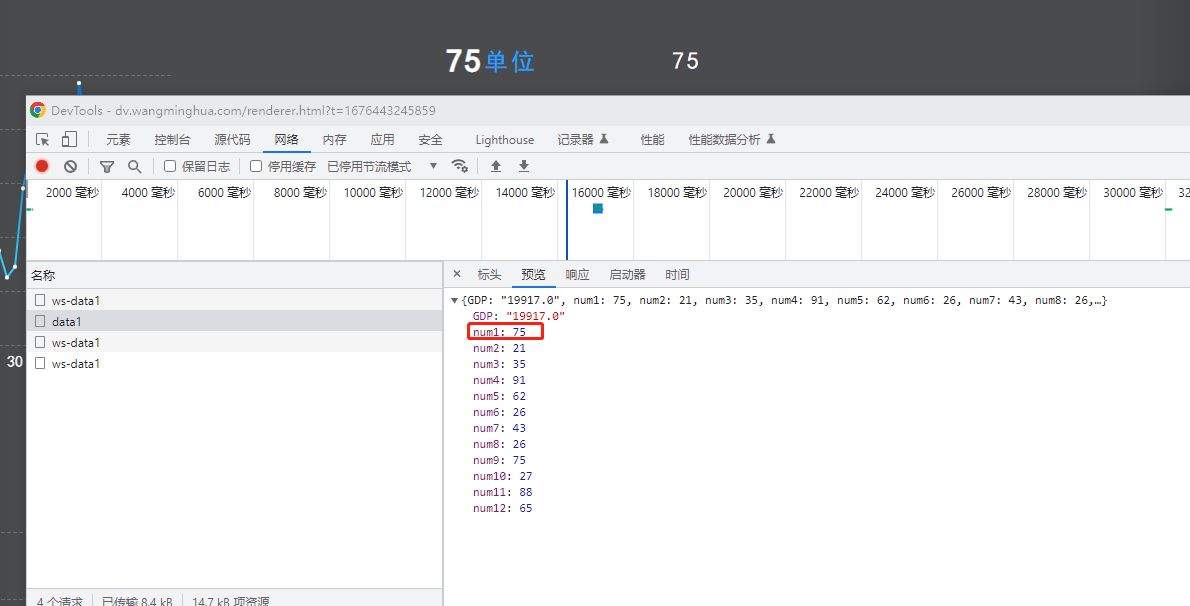This screenshot has height=606, width=1190.
Task: Open the 响应 tab for data1
Action: [577, 274]
